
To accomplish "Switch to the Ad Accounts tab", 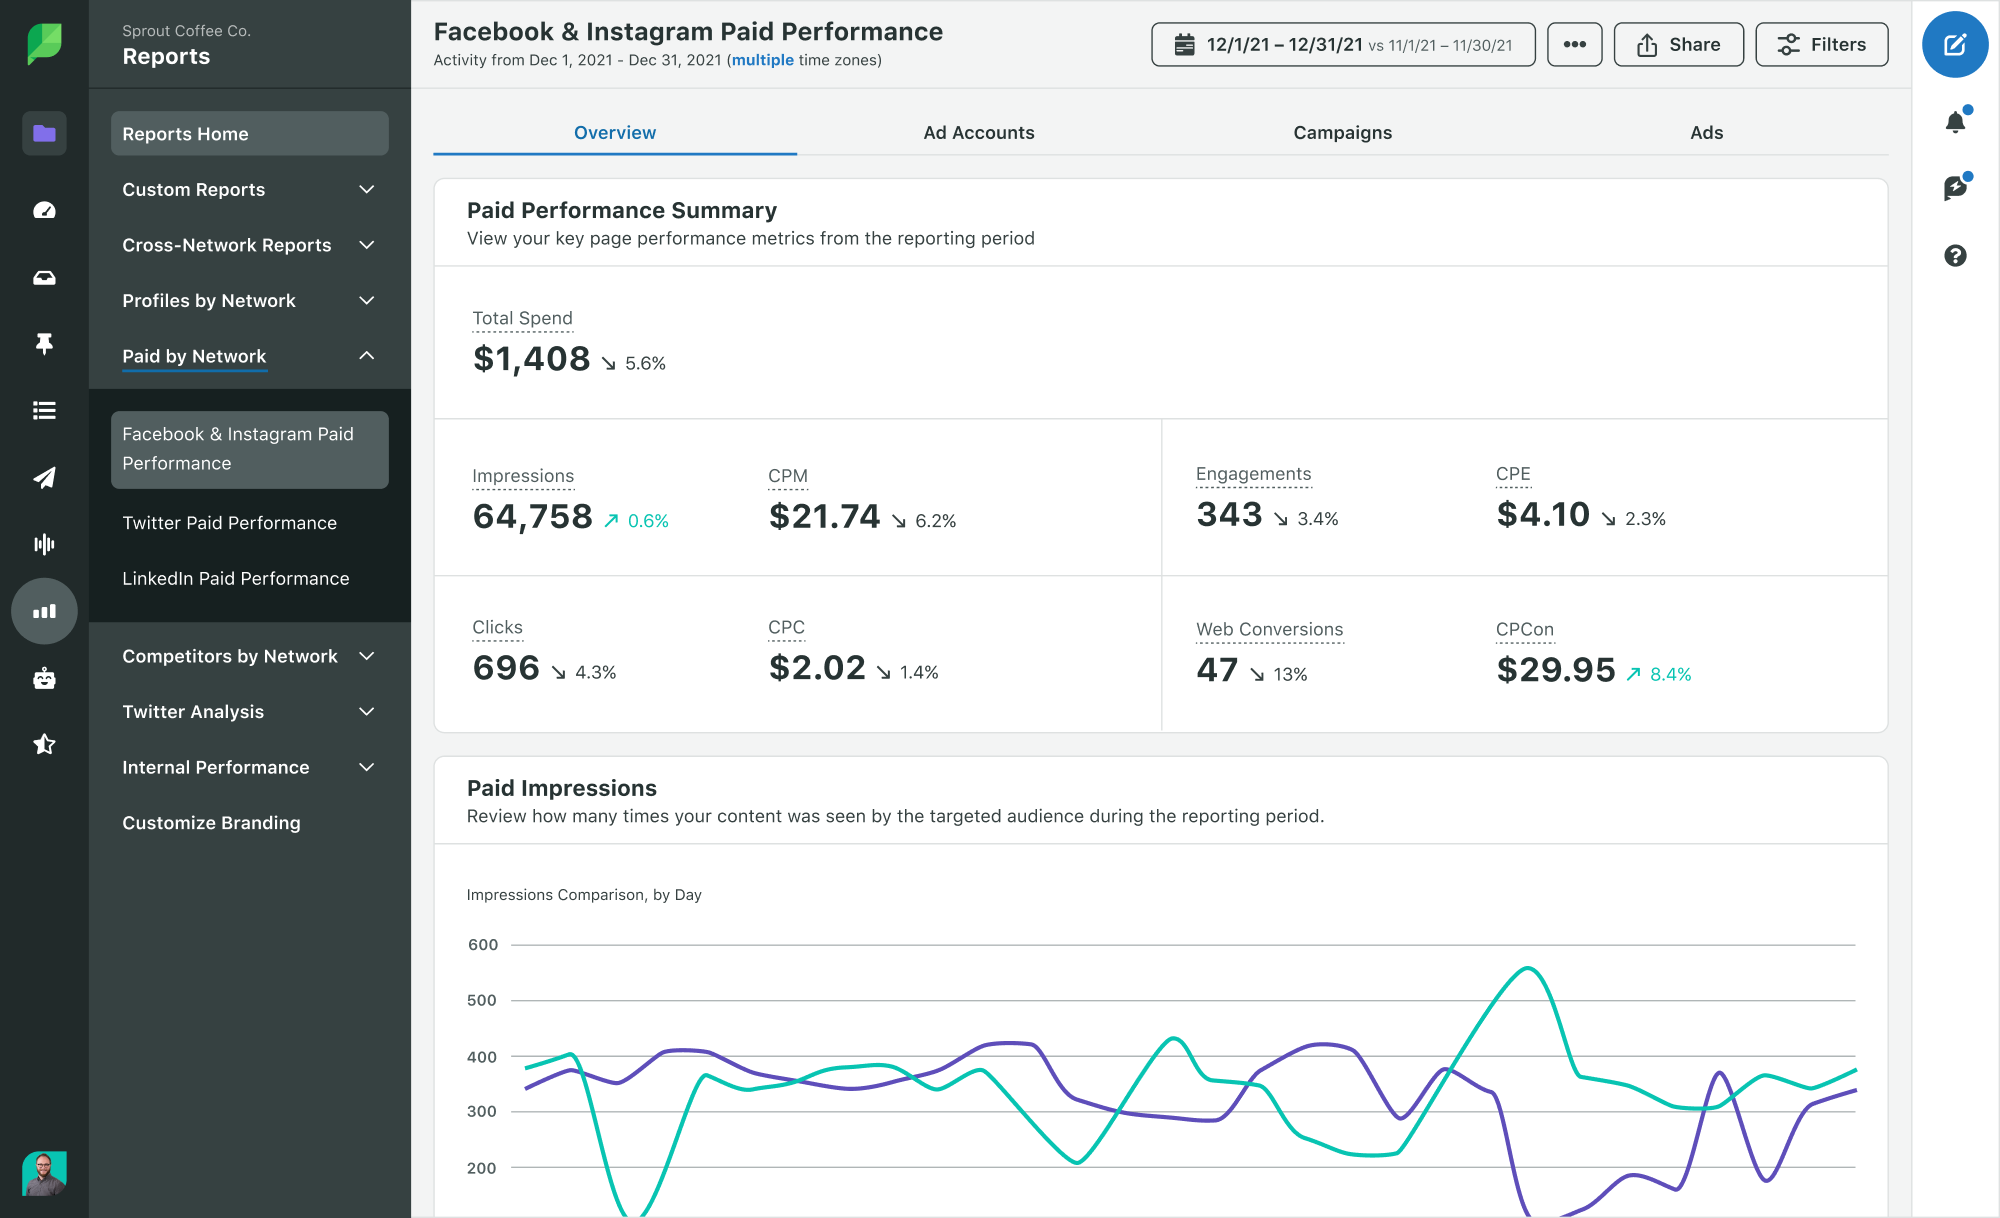I will [979, 133].
